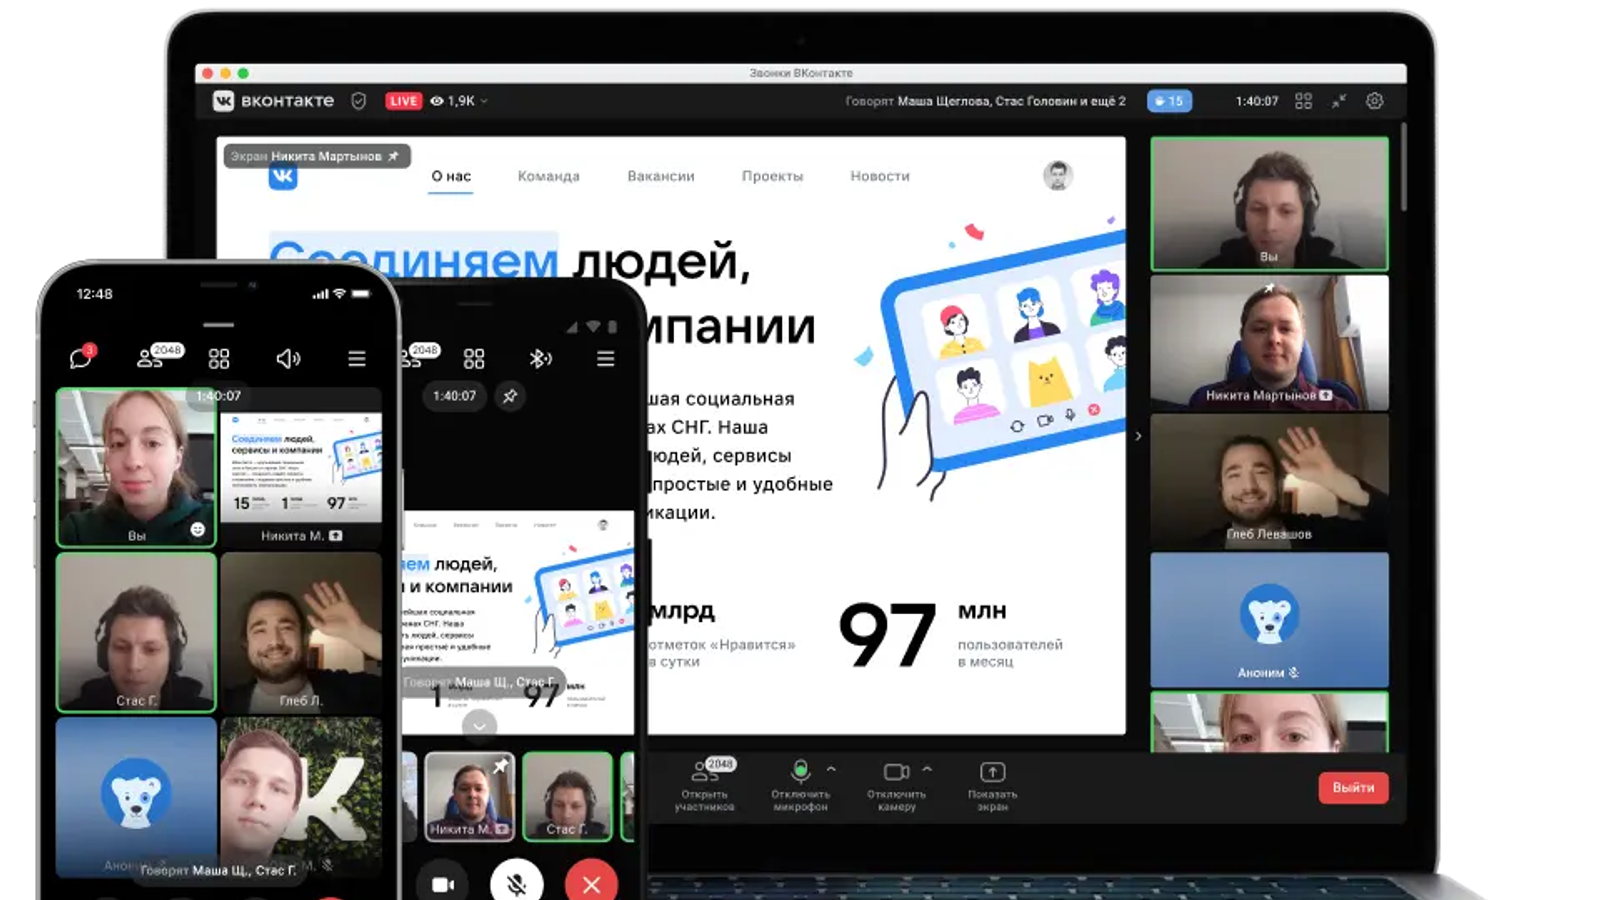Click the shield security icon beside the ВКонтакте logo
1600x900 pixels.
tap(359, 101)
